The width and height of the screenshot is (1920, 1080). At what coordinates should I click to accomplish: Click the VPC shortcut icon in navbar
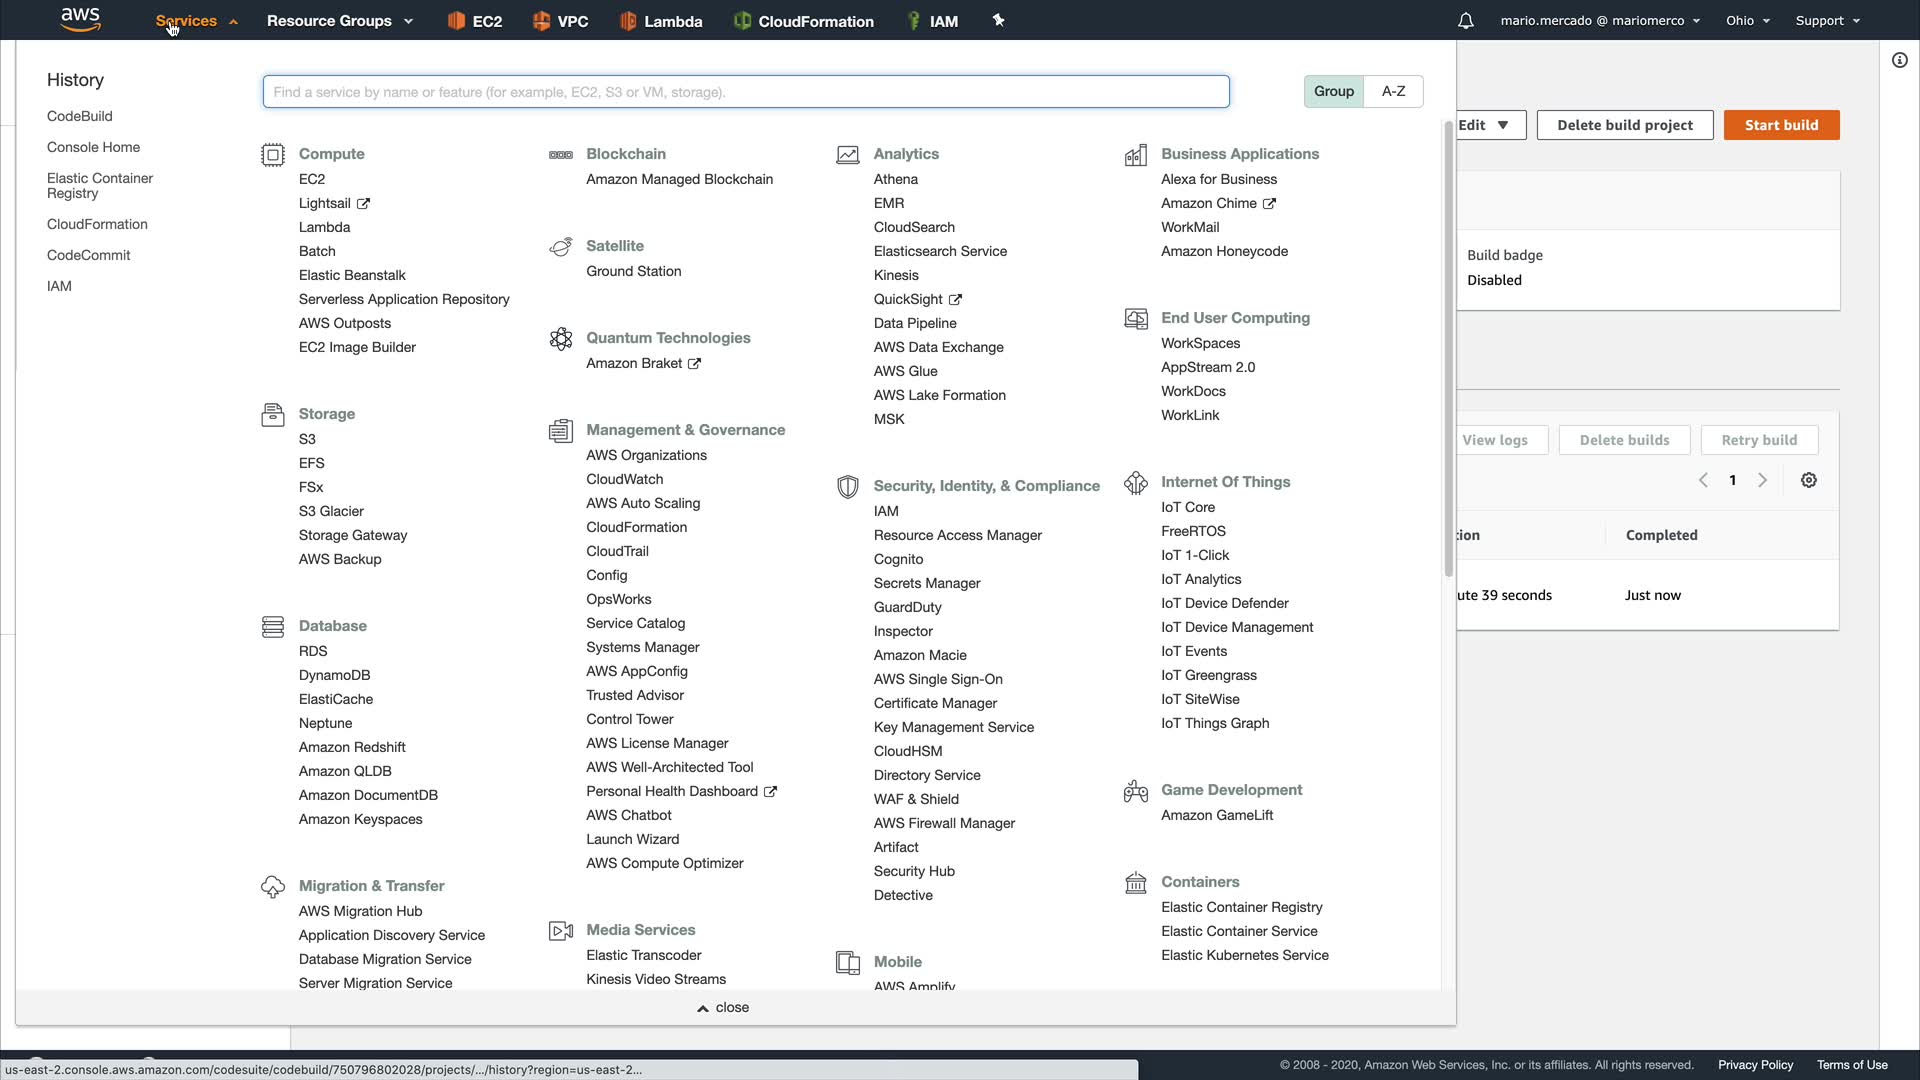(x=541, y=21)
